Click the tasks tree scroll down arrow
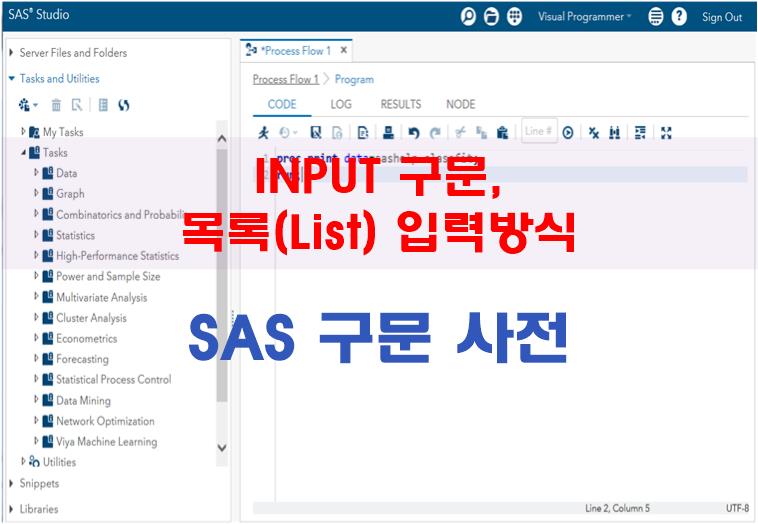The image size is (758, 524). (x=222, y=448)
